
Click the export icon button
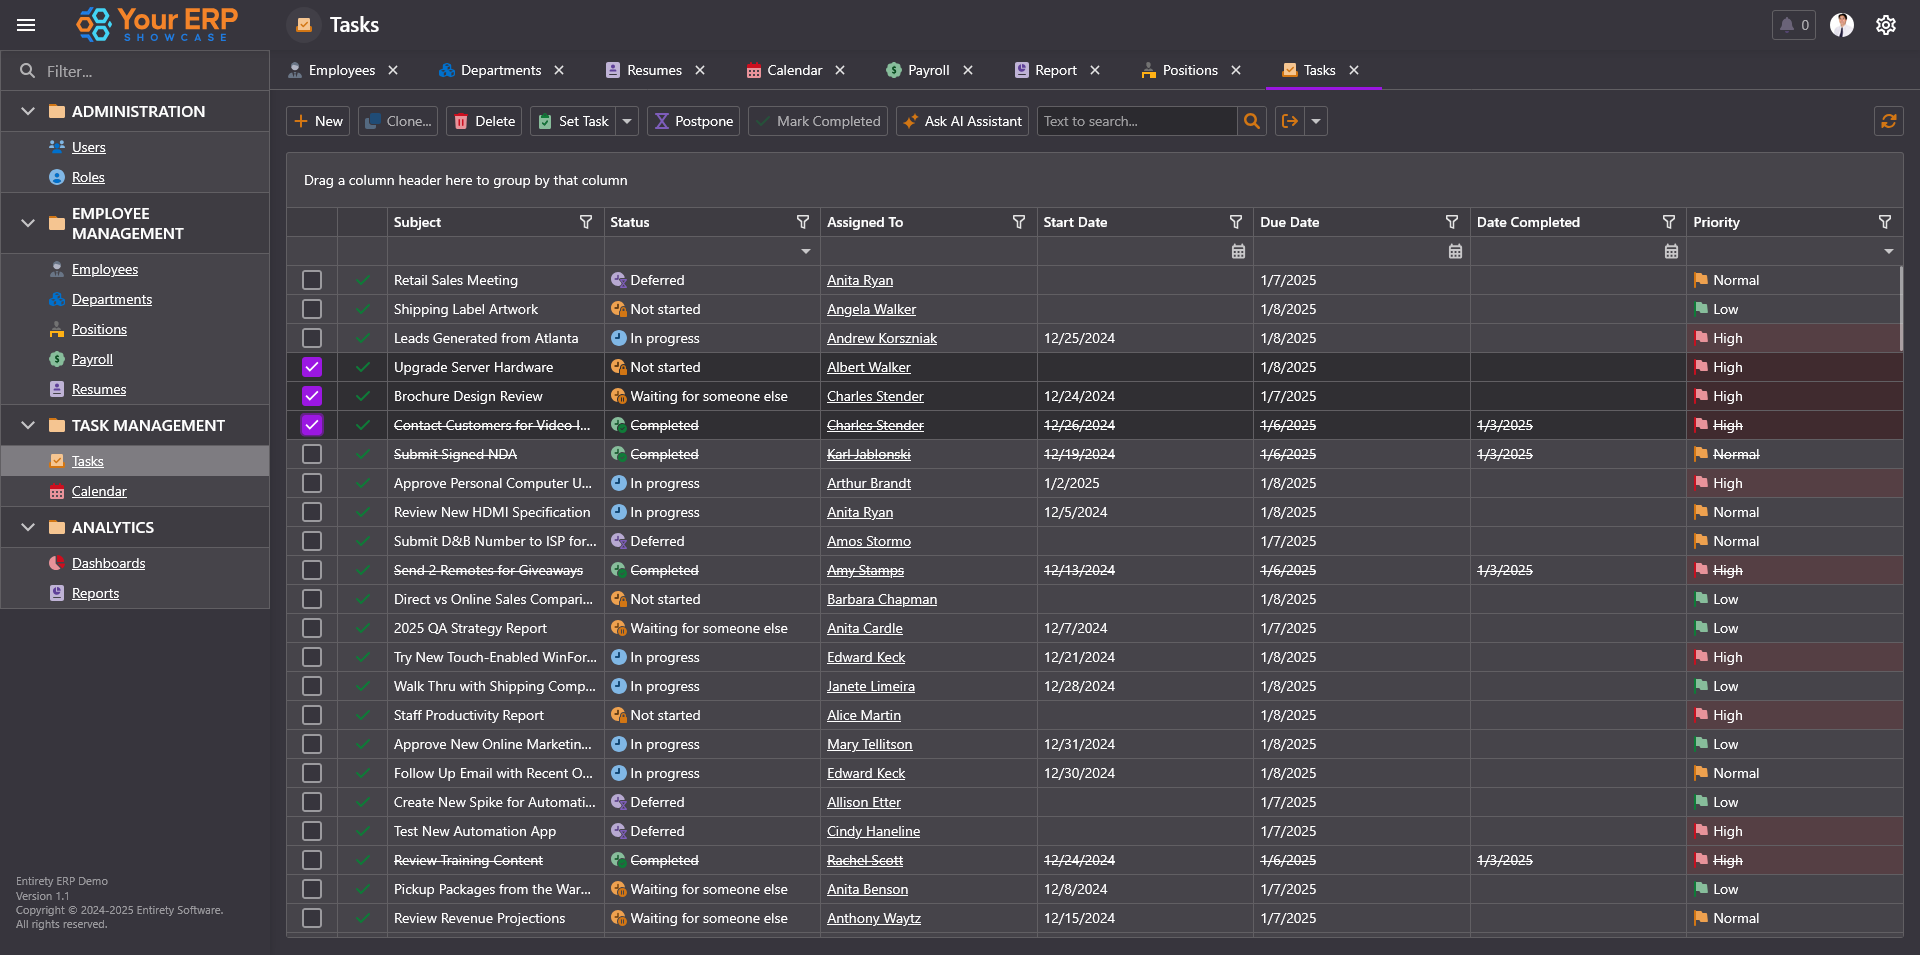pyautogui.click(x=1290, y=121)
